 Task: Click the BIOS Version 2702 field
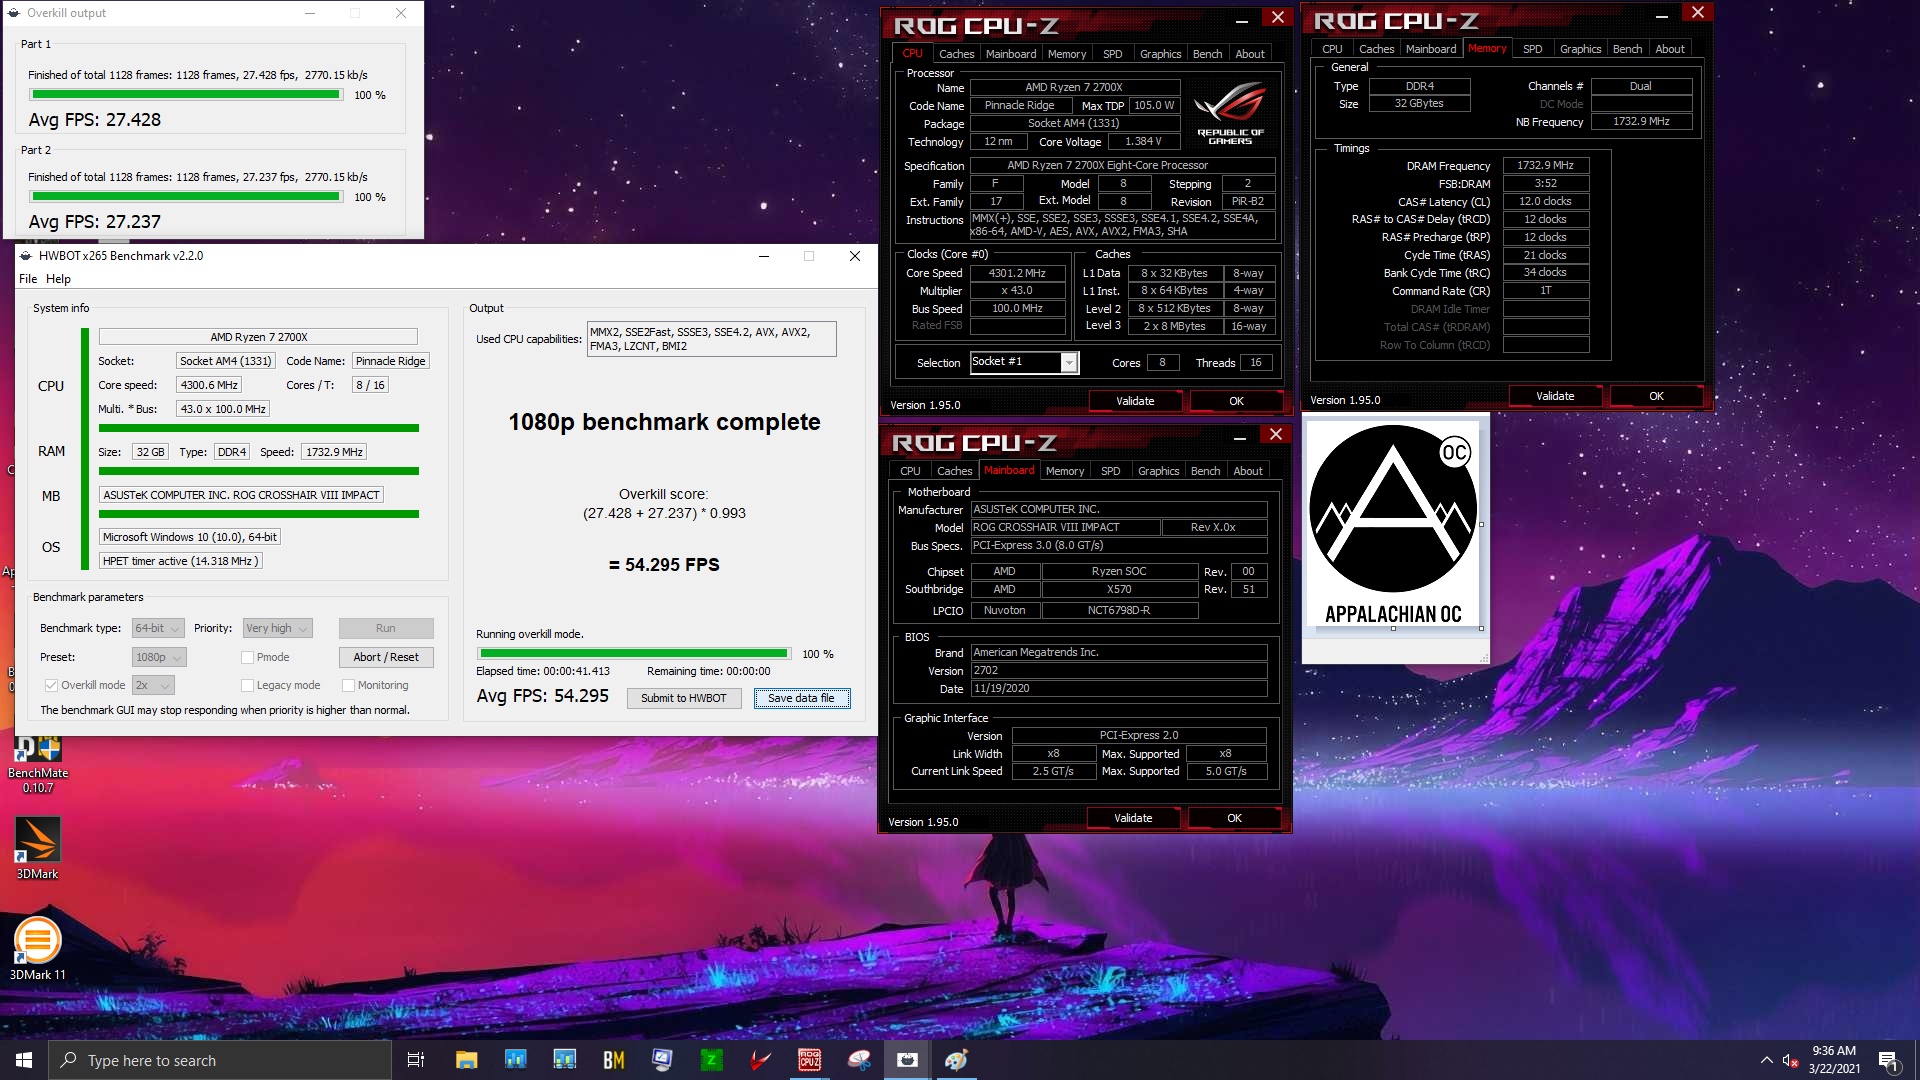1119,671
